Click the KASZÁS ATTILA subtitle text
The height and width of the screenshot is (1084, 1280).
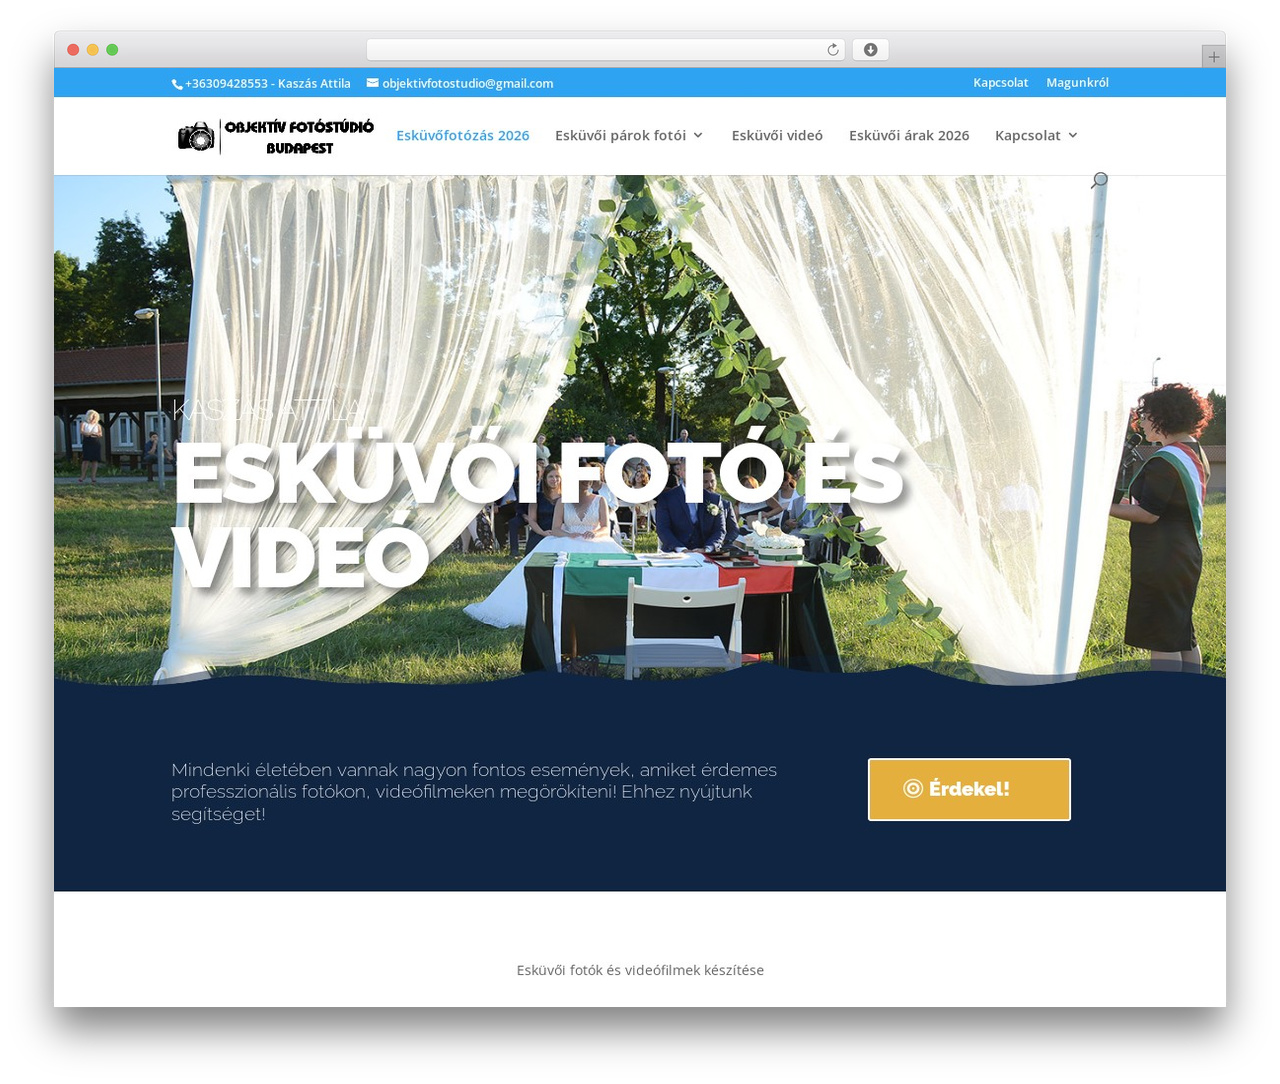pyautogui.click(x=268, y=409)
